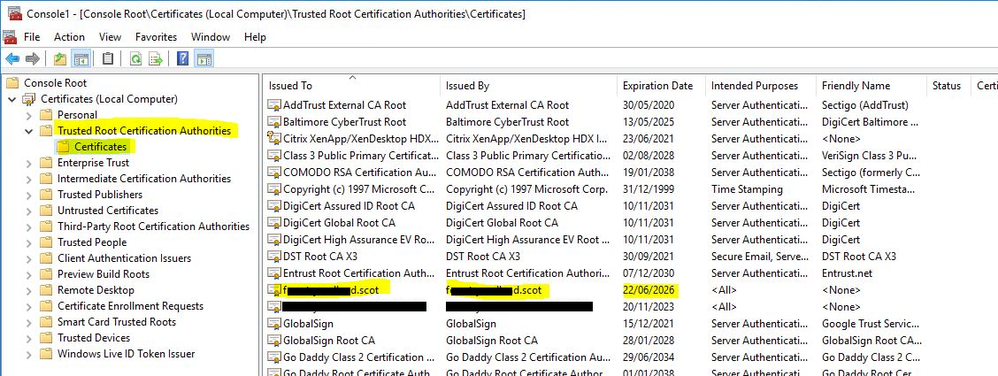The image size is (998, 376).
Task: Click certificate icon for AddTrust External CA Root
Action: pos(274,105)
